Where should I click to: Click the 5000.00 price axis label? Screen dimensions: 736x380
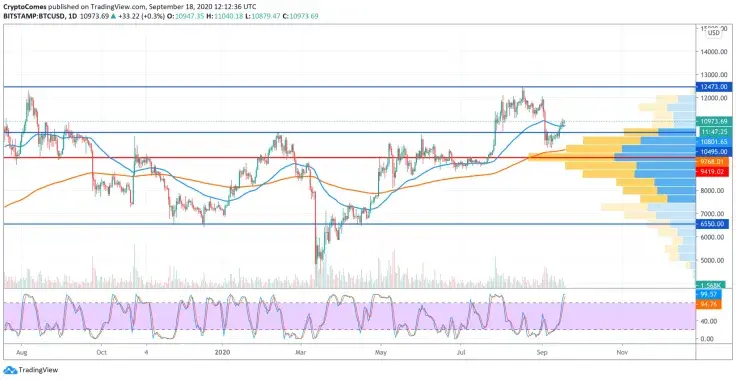(713, 260)
